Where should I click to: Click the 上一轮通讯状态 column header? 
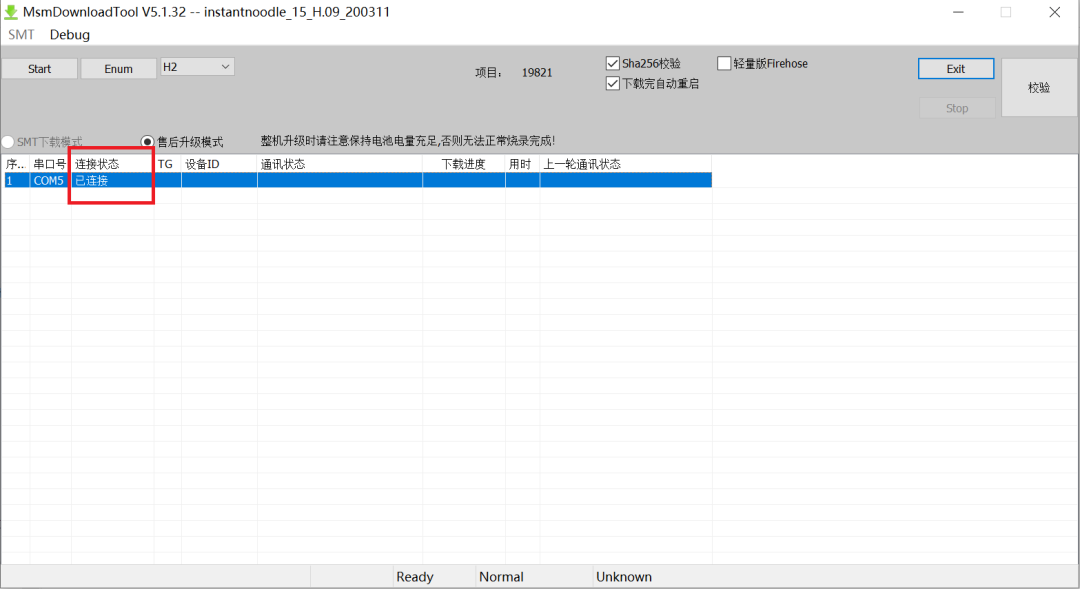point(625,164)
